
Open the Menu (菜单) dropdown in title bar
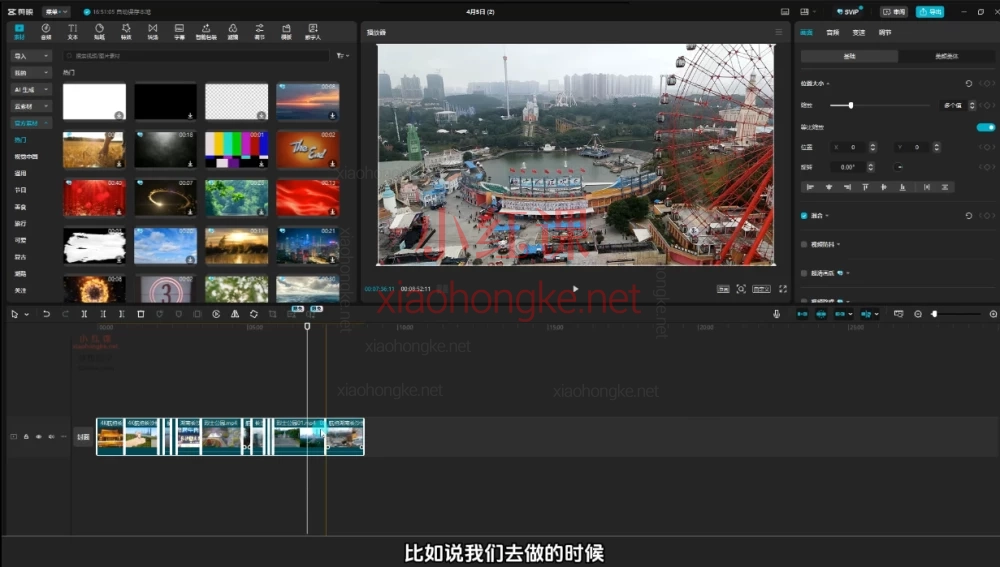(x=56, y=11)
